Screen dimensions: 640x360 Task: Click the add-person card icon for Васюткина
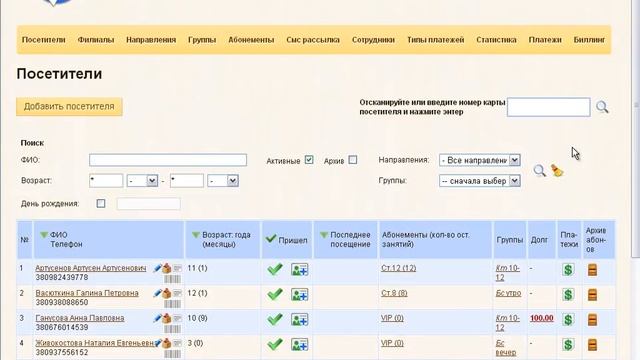[x=300, y=294]
